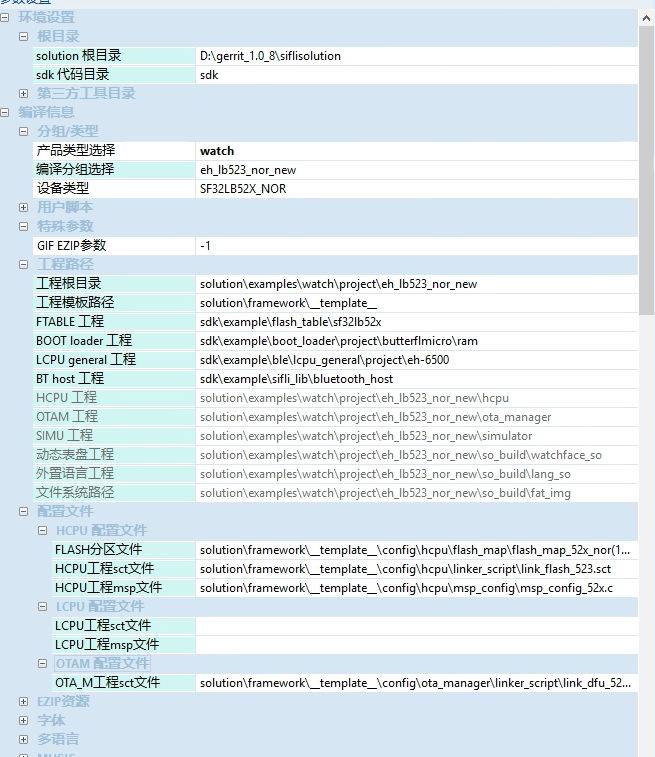Click the FLASH分区文件 path value
Image resolution: width=655 pixels, height=757 pixels.
point(417,550)
